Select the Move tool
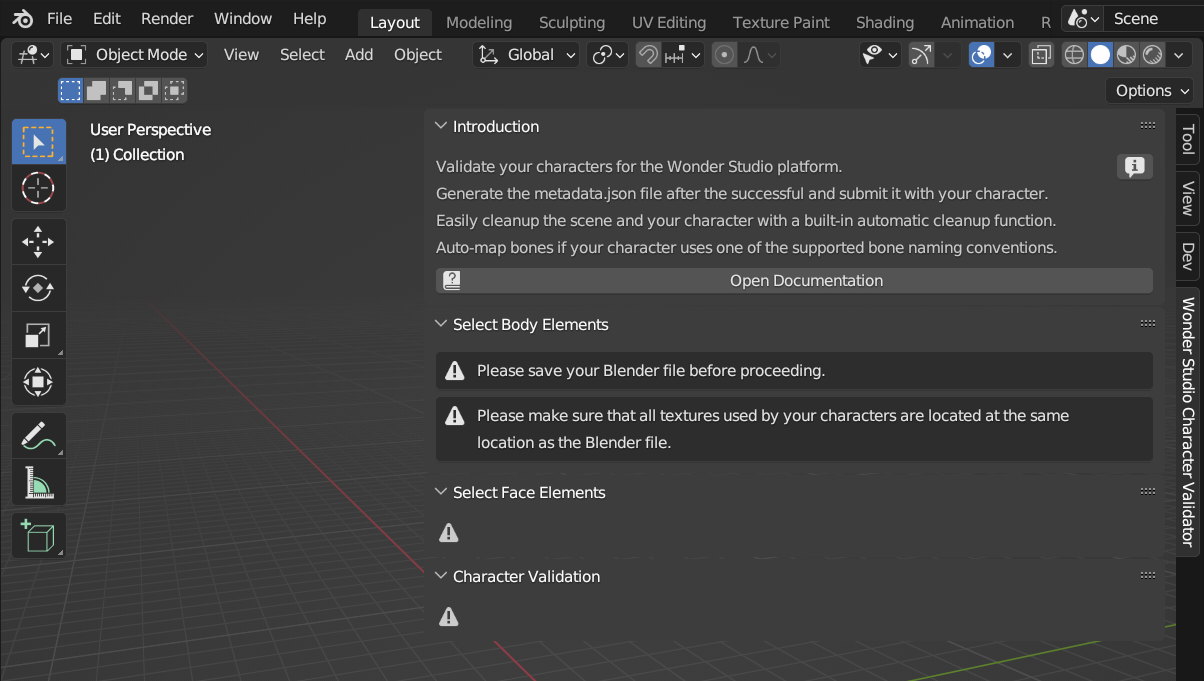1204x681 pixels. (38, 242)
